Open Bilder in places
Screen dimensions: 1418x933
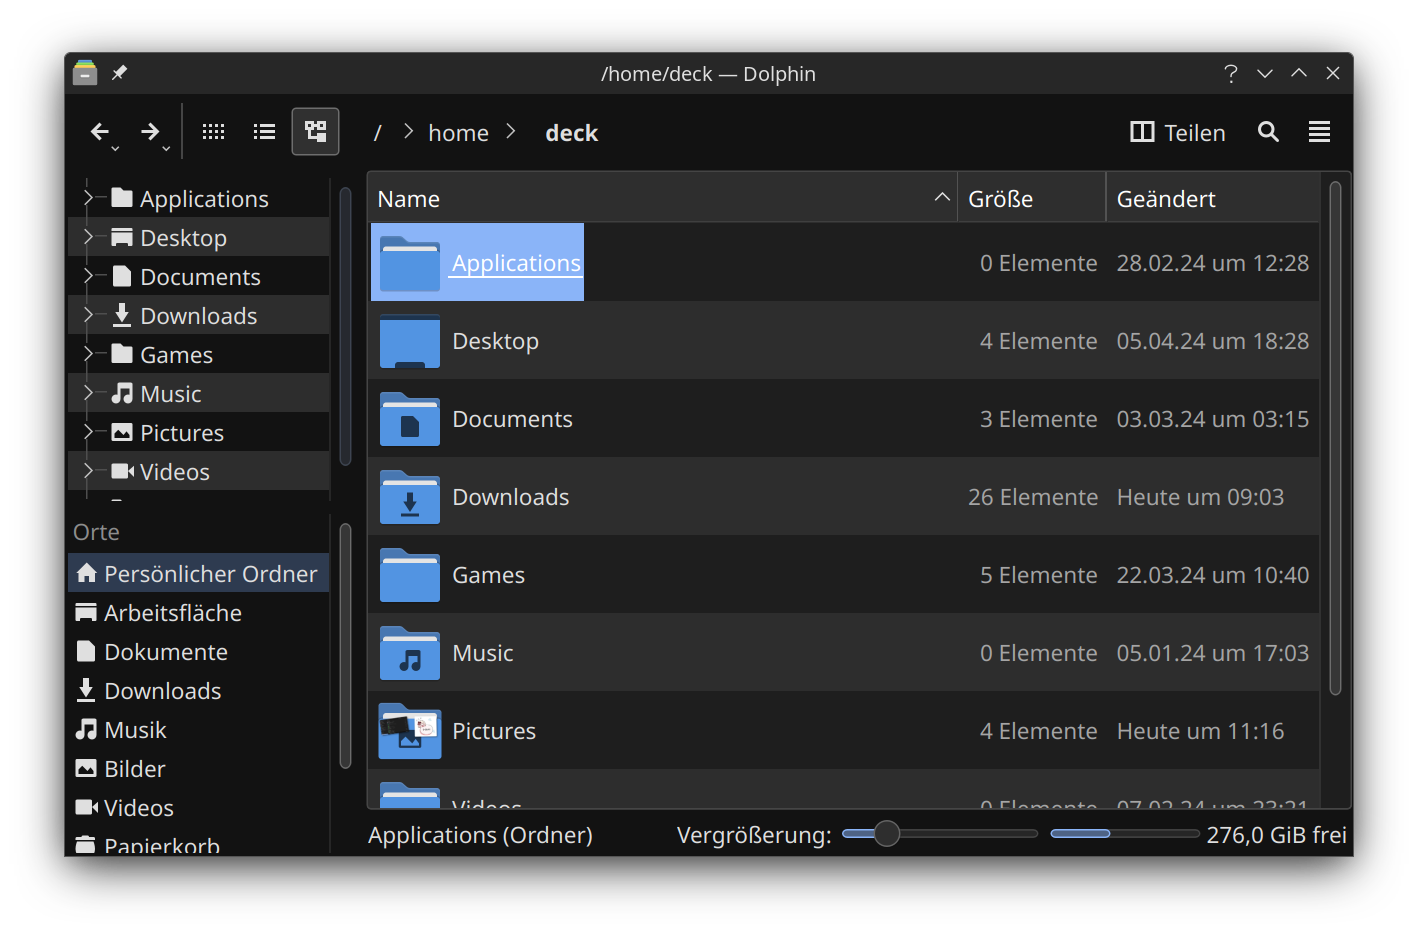point(198,768)
